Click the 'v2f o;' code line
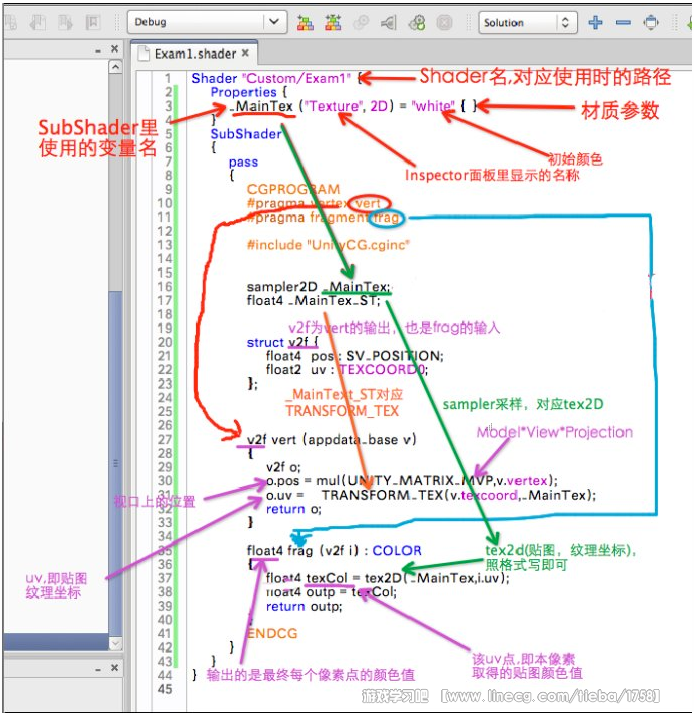Screen dimensions: 694x713 283,467
